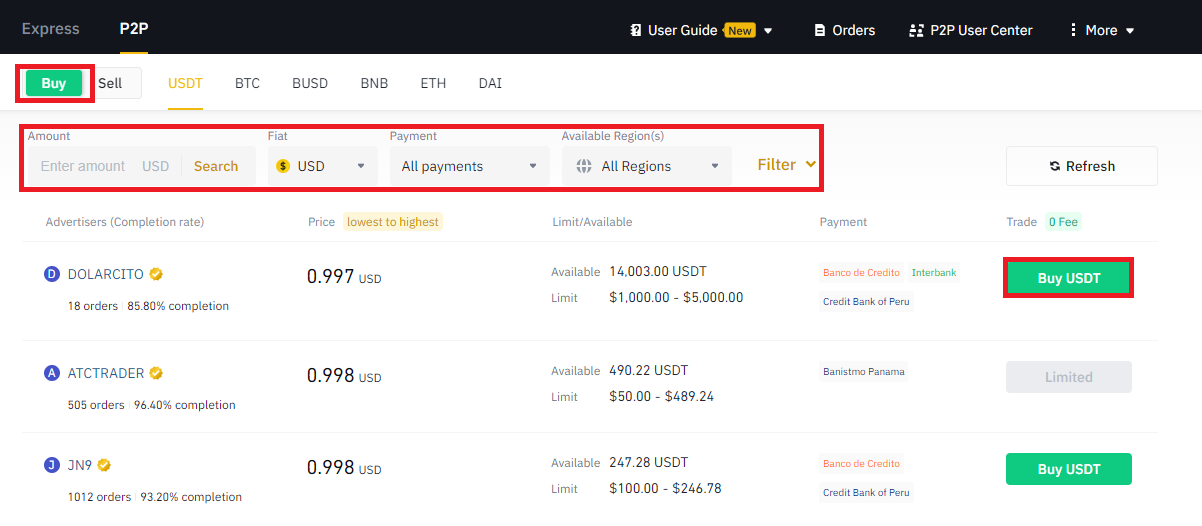Switch to the Express tab
This screenshot has height=526, width=1202.
click(x=50, y=29)
